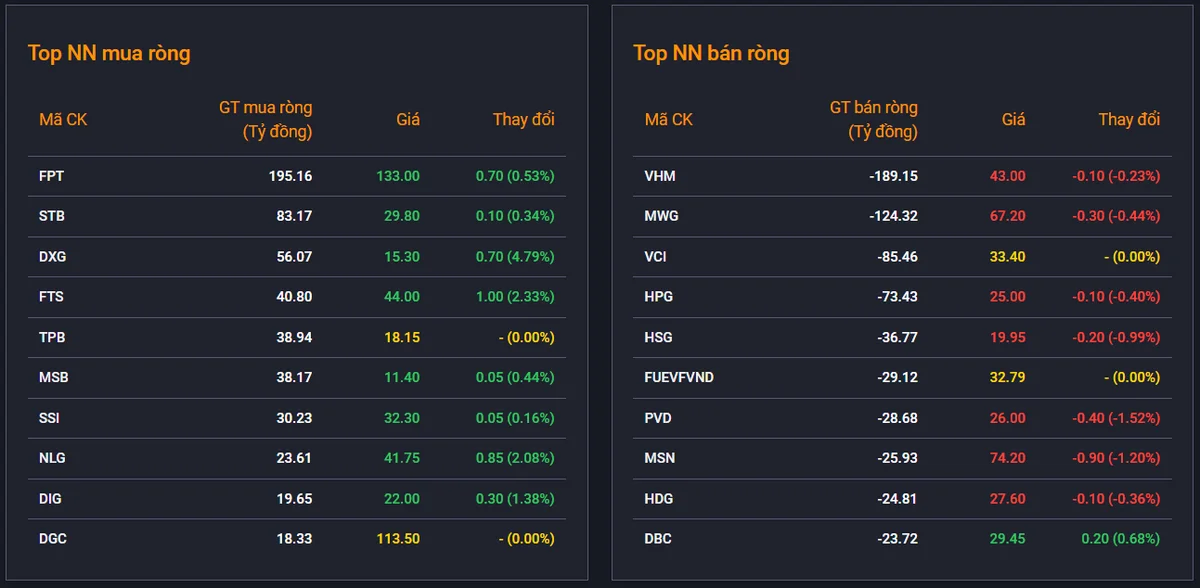The image size is (1200, 588).
Task: Click 'GT bán ròng (Tỷ đồng)' column header
Action: (x=873, y=119)
